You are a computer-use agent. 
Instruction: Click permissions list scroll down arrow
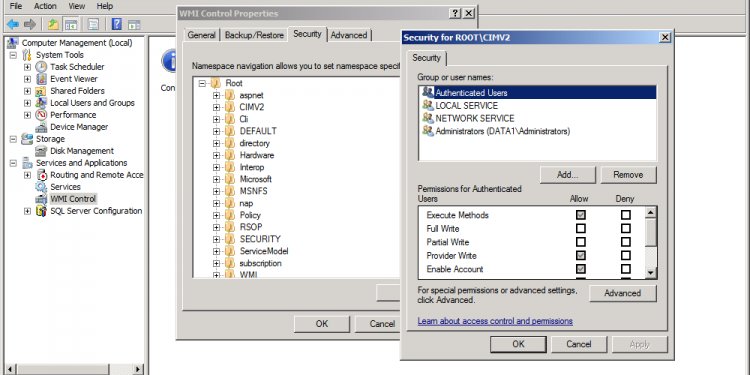pos(651,273)
